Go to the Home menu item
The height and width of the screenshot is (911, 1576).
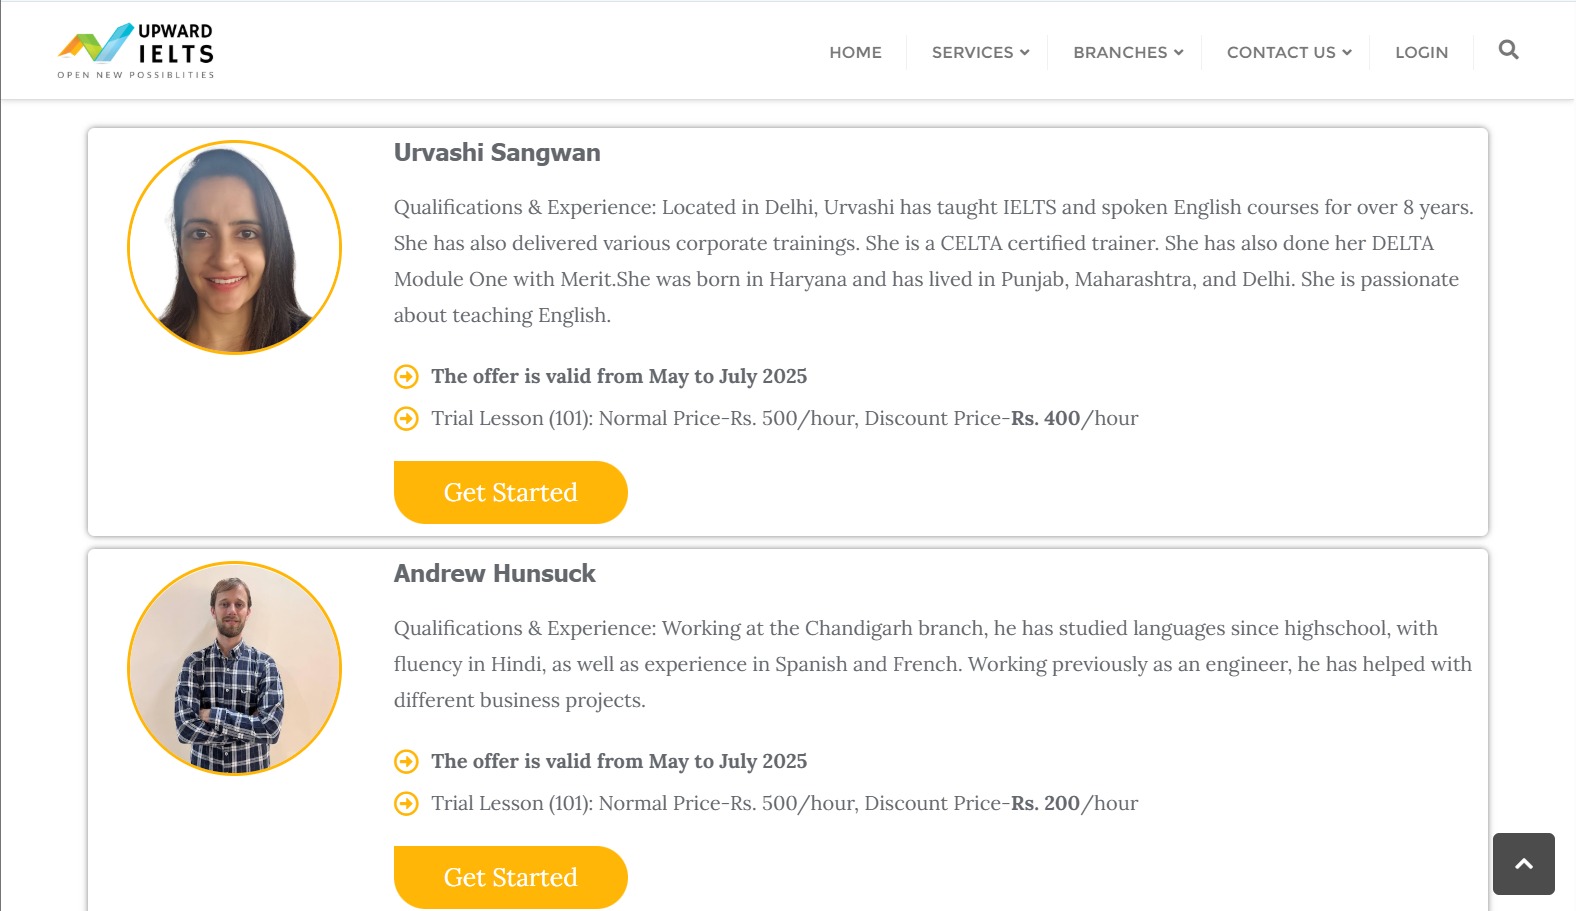(855, 52)
